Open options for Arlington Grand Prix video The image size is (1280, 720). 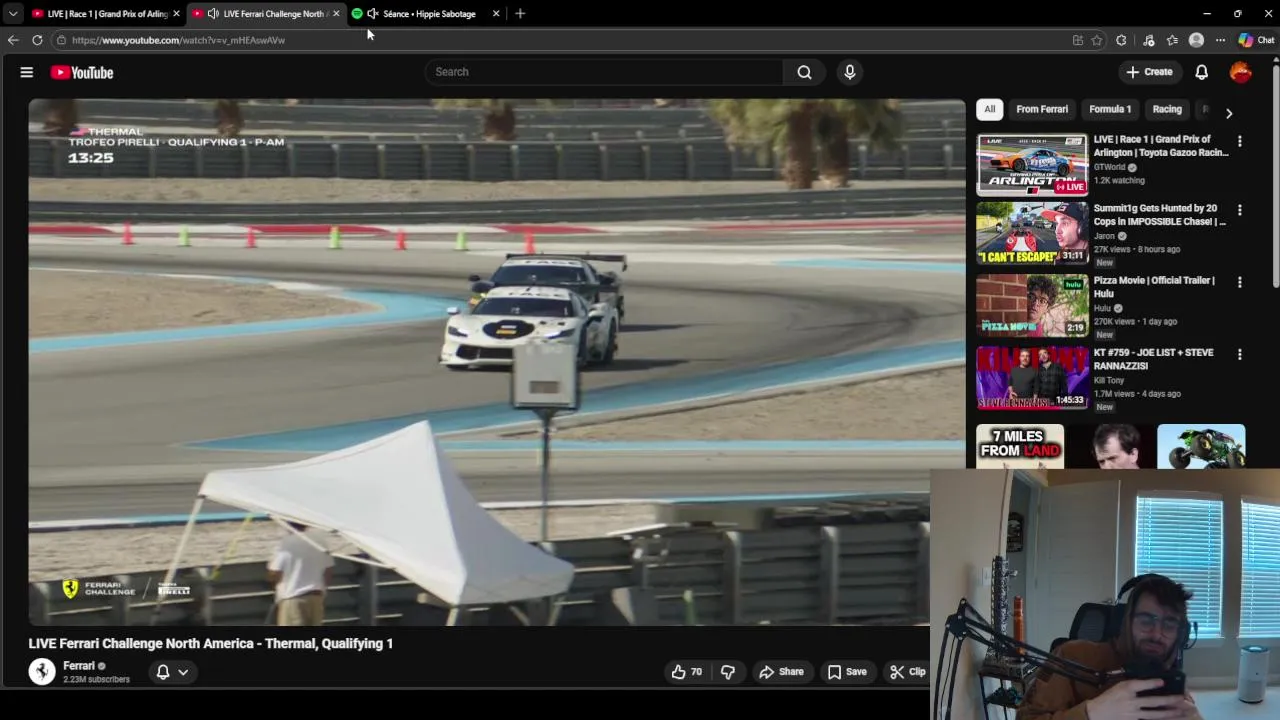[x=1239, y=142]
